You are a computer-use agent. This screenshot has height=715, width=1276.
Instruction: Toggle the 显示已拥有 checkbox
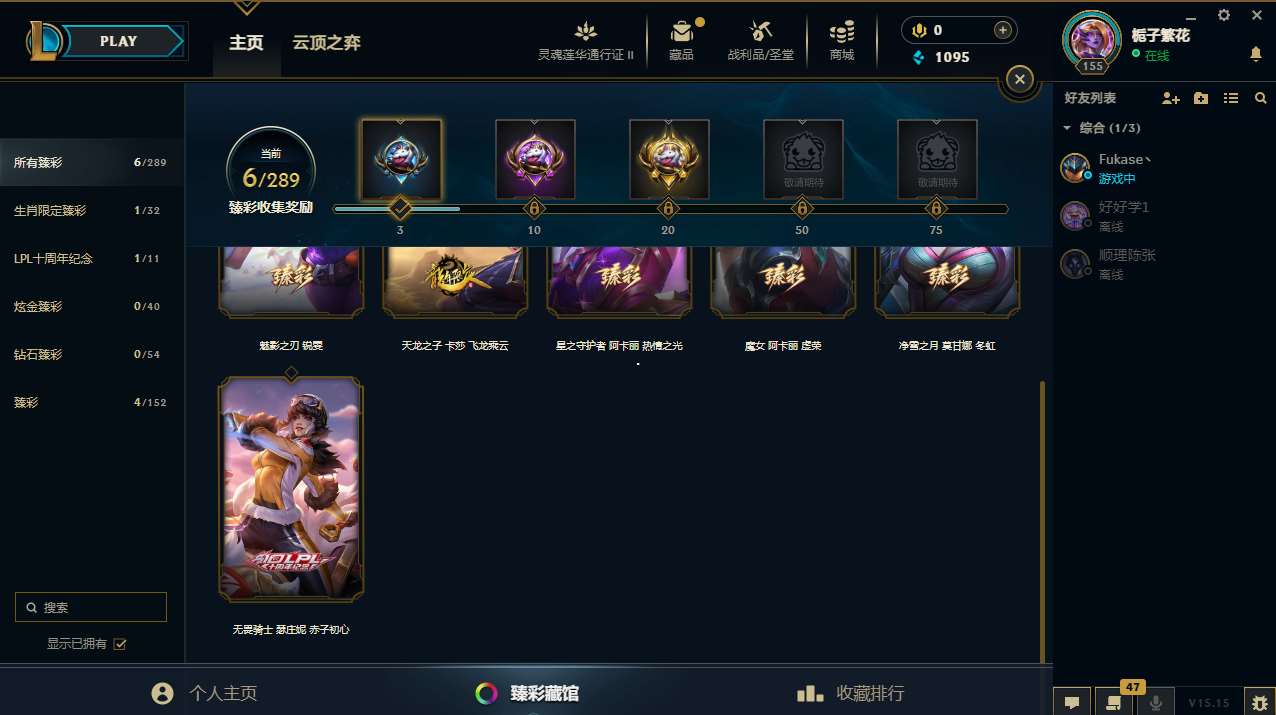[120, 644]
